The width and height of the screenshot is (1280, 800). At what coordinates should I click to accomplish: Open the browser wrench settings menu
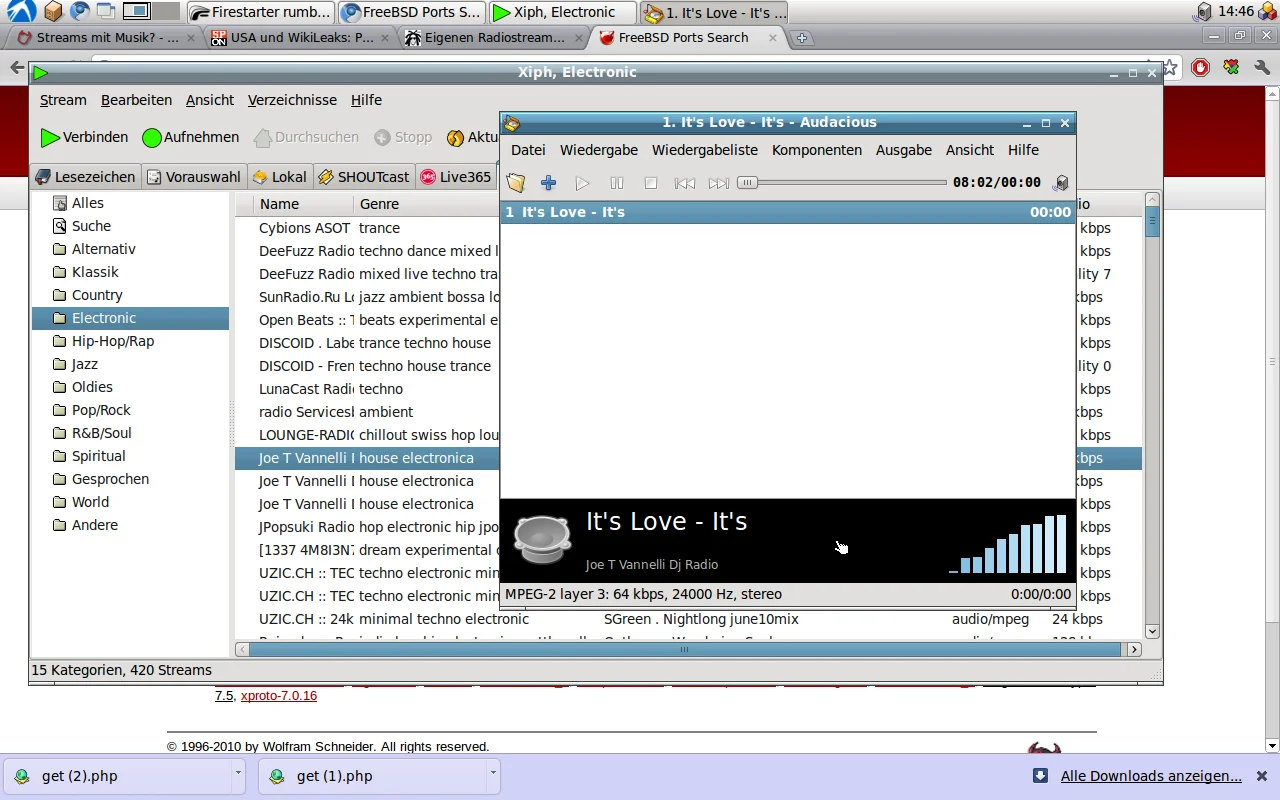pos(1261,68)
